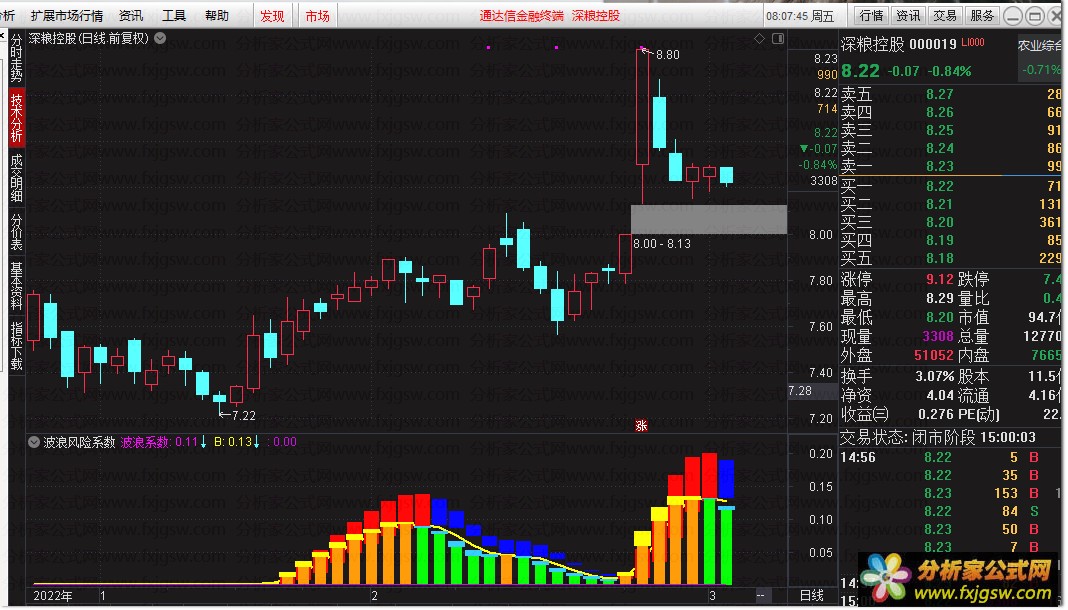Click the 7.22 low price label on chart
Screen dimensions: 1068x610
coord(244,415)
